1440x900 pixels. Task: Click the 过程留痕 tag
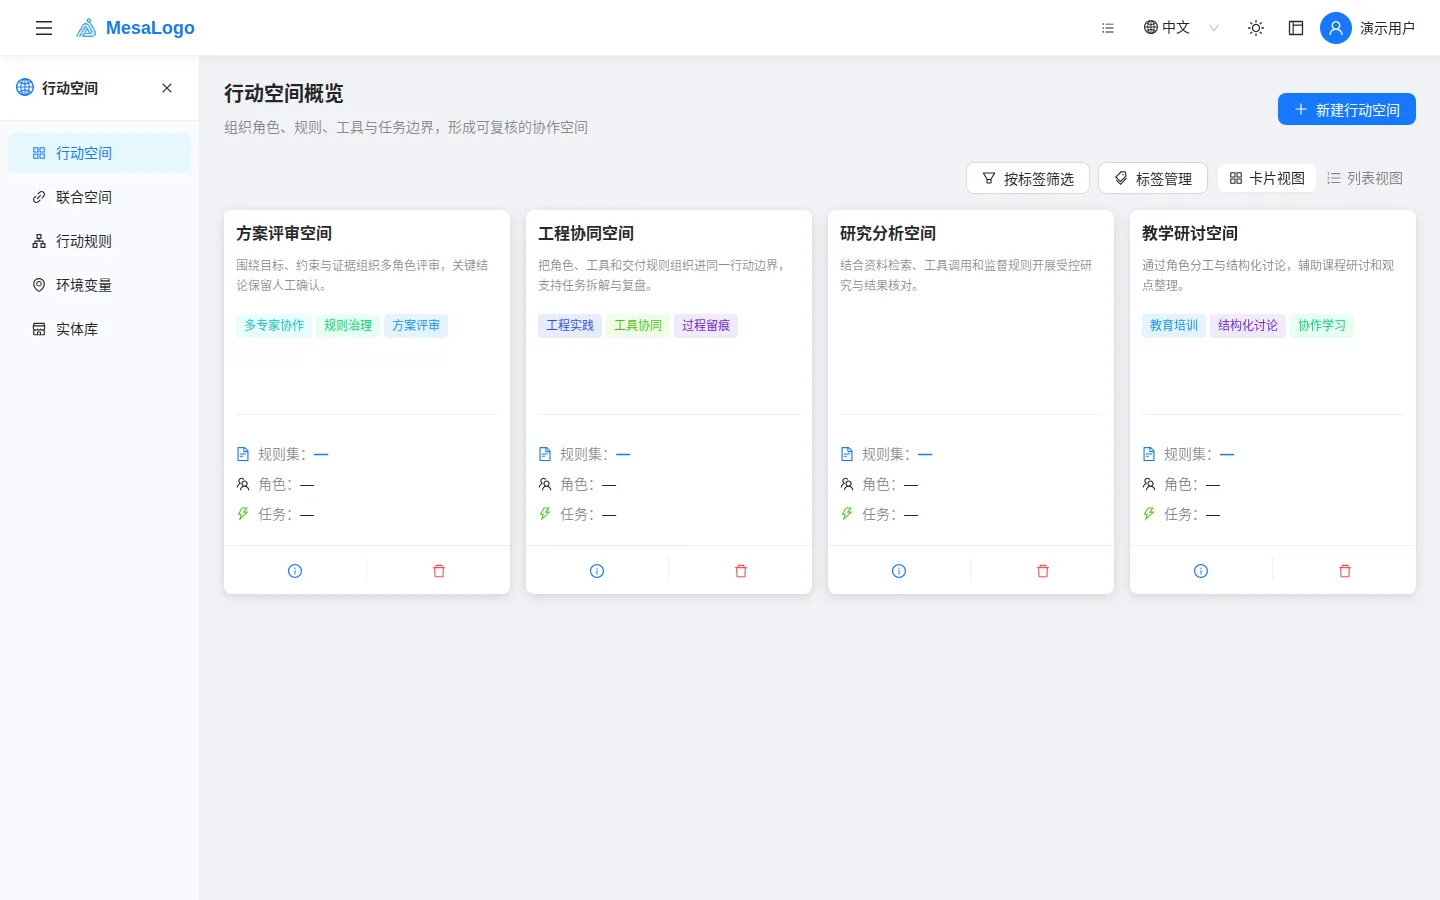tap(706, 325)
